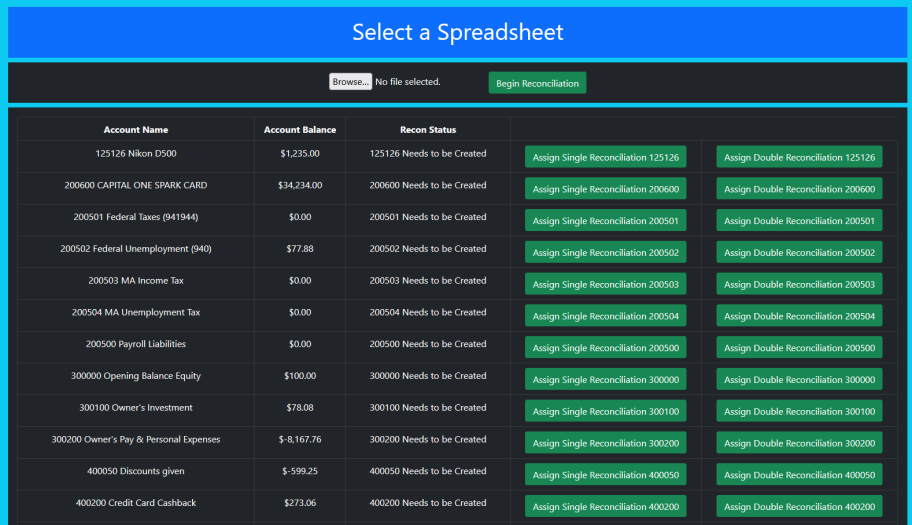Assign Single Reconciliation for Payroll Liabilities 200500
The height and width of the screenshot is (525, 912).
(605, 348)
